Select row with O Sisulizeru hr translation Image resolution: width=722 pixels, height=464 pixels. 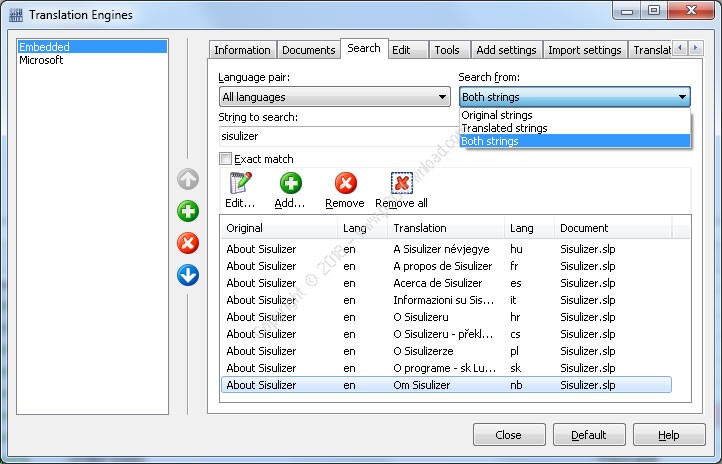point(446,317)
